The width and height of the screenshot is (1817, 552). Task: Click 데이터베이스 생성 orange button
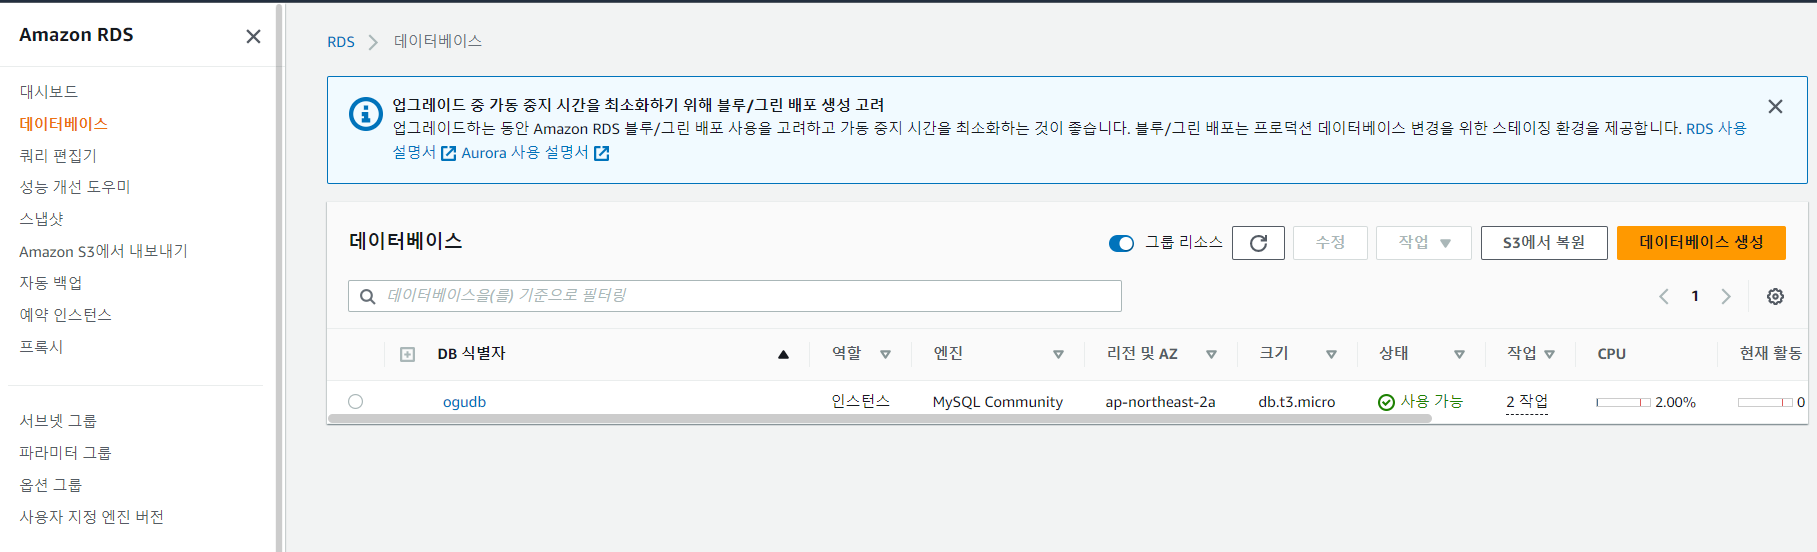pyautogui.click(x=1701, y=243)
